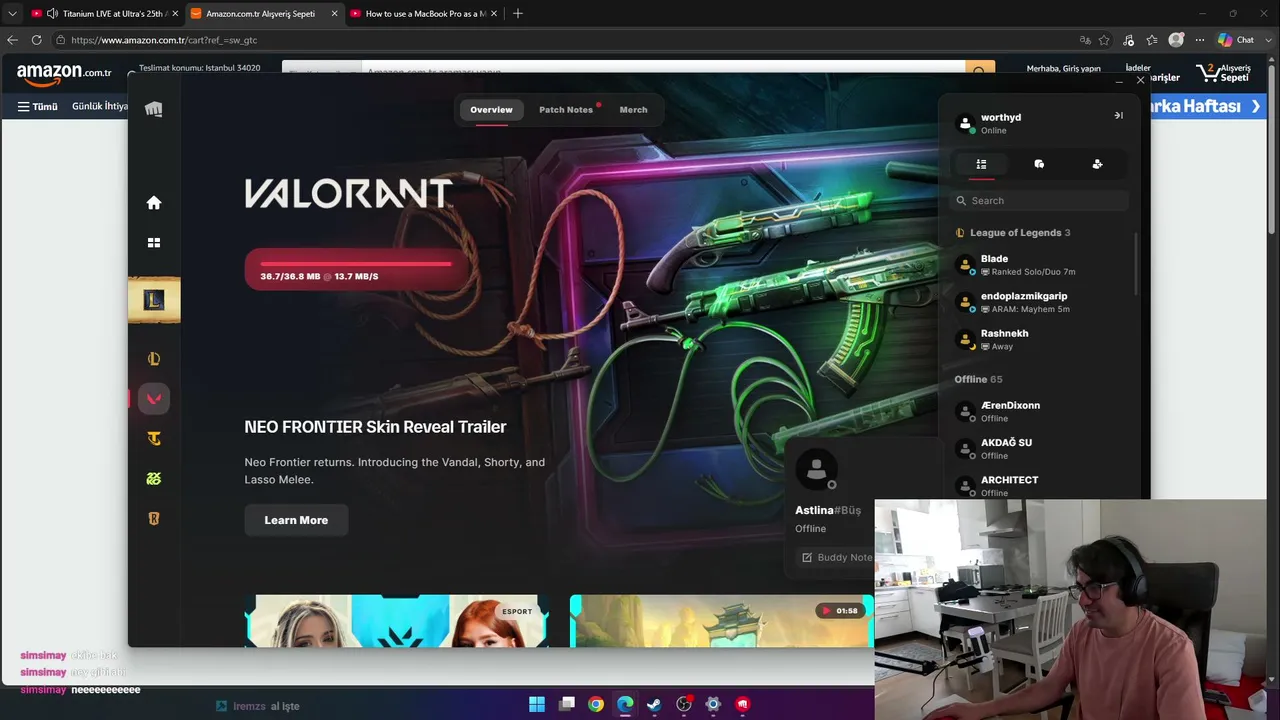The image size is (1280, 720).
Task: Open the Riot Client icon on the taskbar
Action: coord(742,705)
